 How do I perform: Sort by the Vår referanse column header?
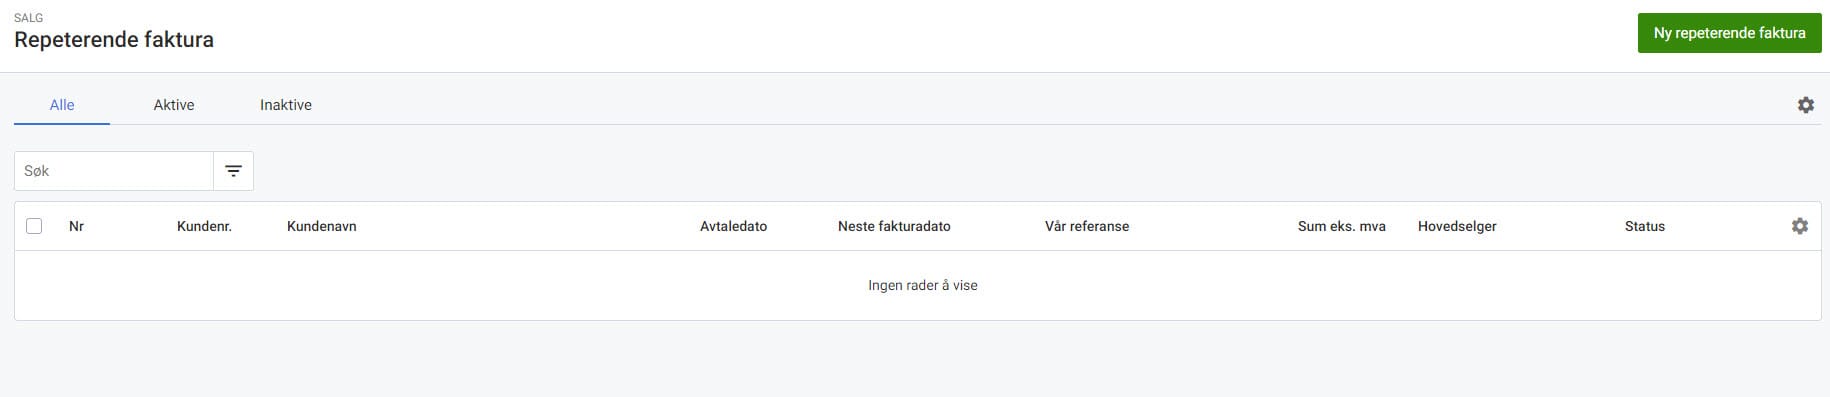1087,226
